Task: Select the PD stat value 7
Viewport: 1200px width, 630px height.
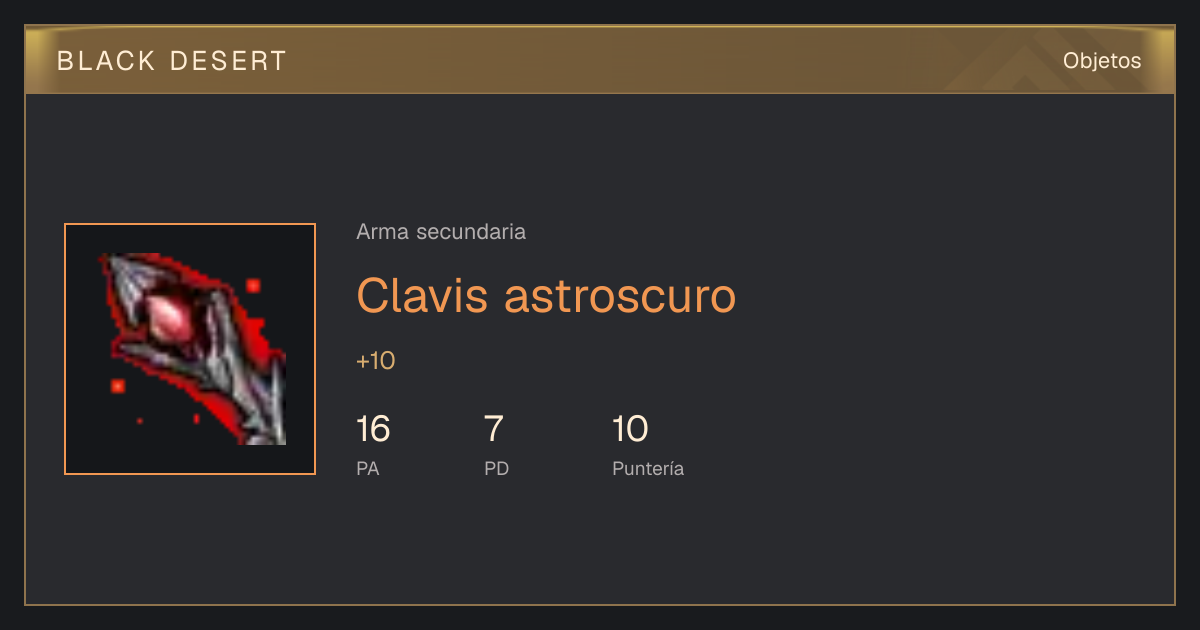Action: click(x=493, y=429)
